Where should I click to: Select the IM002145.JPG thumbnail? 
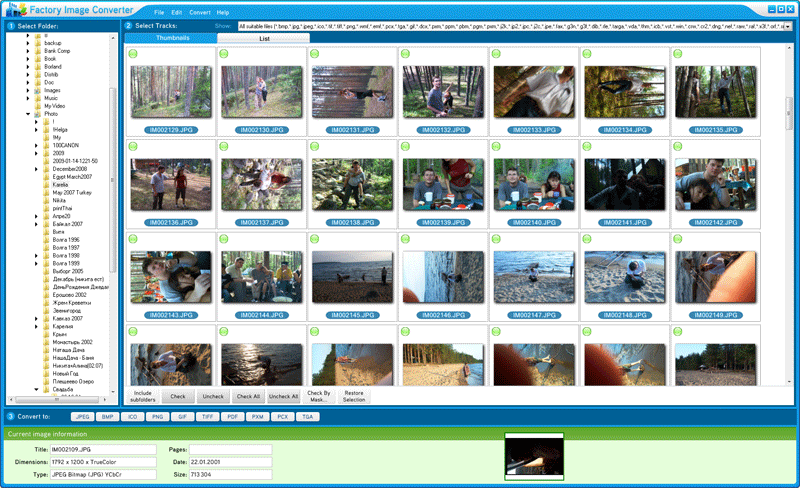[x=353, y=277]
